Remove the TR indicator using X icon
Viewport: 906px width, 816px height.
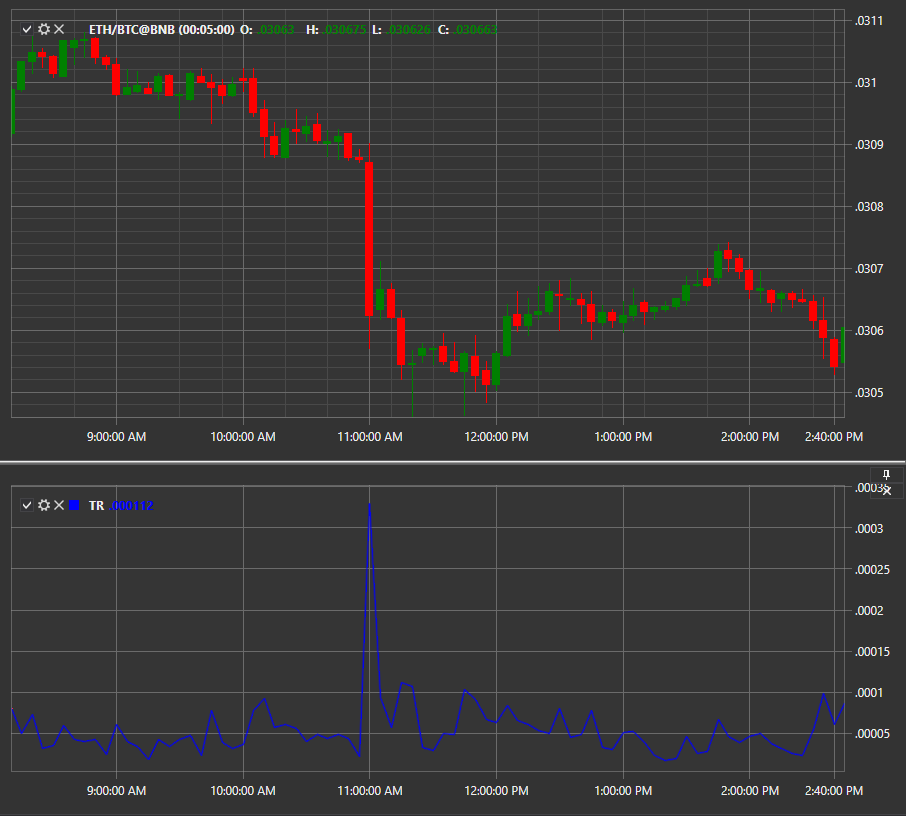(x=59, y=505)
